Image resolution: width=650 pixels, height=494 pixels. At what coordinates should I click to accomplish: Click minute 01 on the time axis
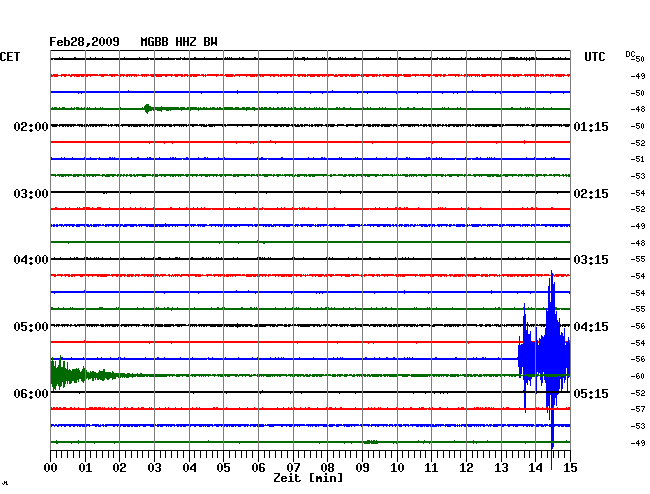[85, 467]
